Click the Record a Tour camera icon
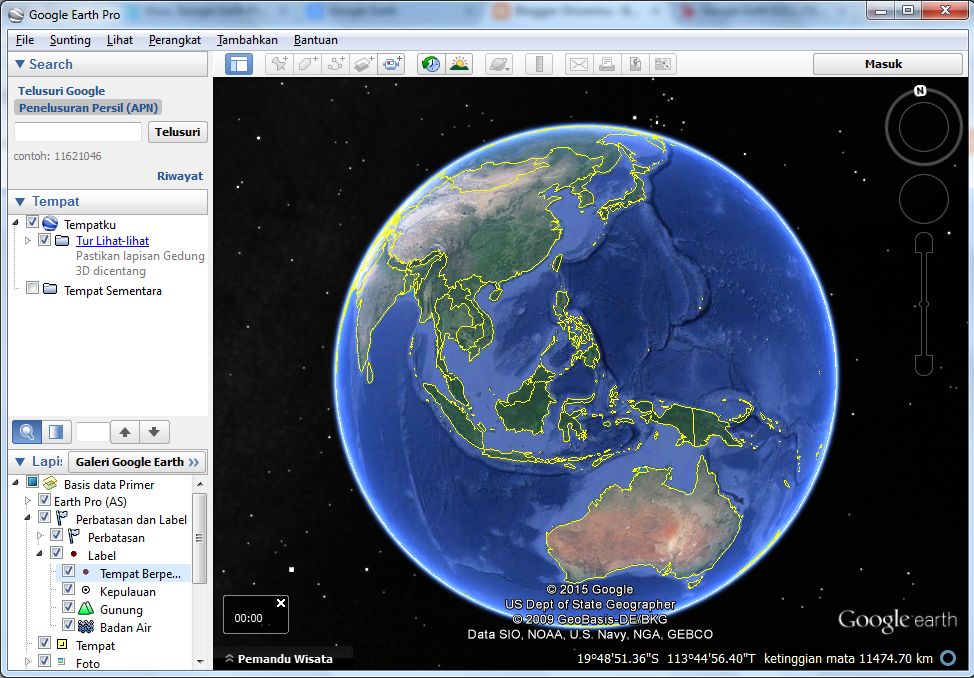Image resolution: width=974 pixels, height=678 pixels. [392, 64]
